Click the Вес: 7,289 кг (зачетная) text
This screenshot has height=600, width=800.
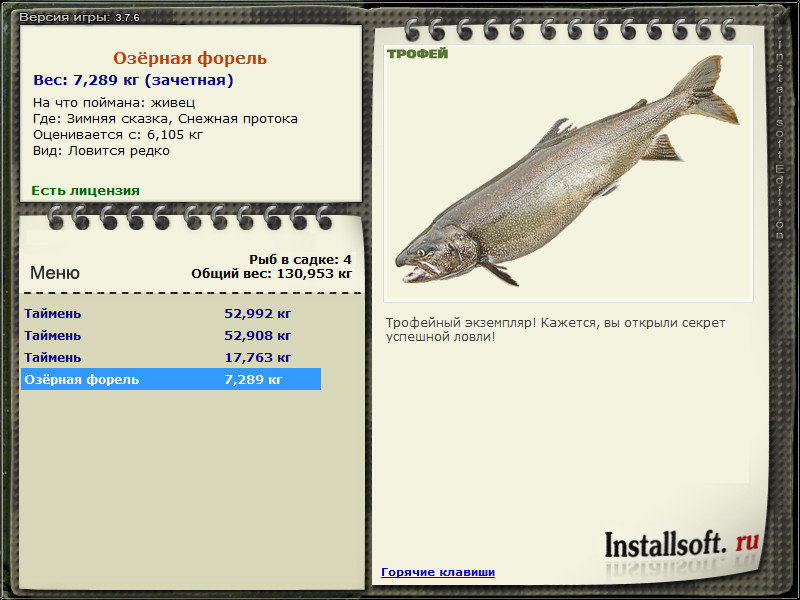[x=133, y=80]
